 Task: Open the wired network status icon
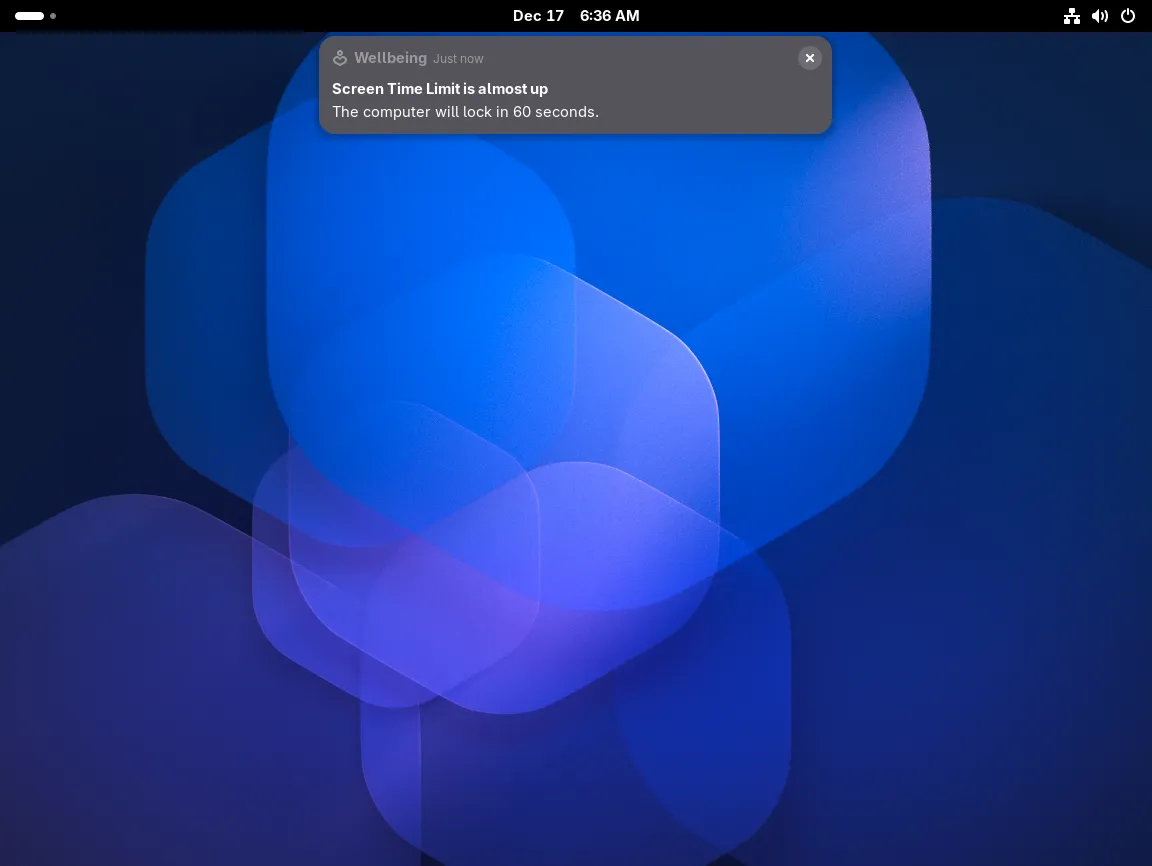[x=1072, y=16]
